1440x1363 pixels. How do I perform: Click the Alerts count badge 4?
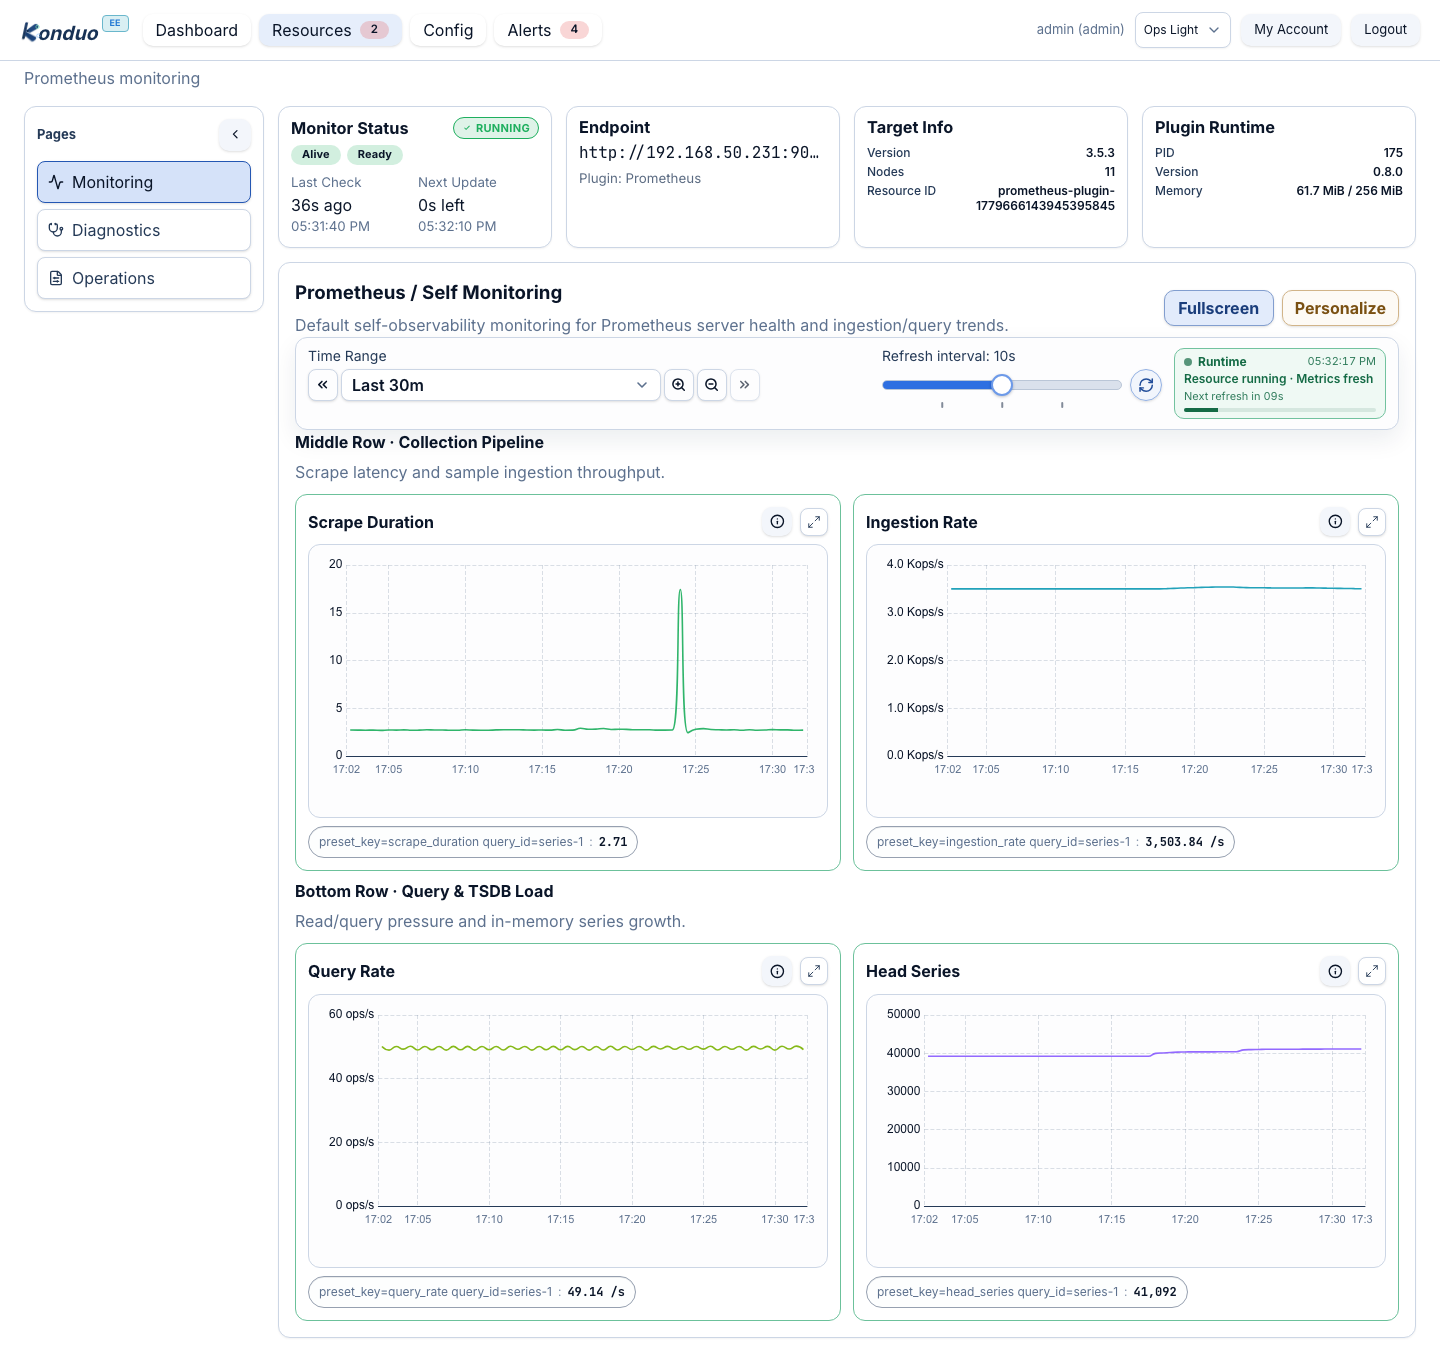574,30
